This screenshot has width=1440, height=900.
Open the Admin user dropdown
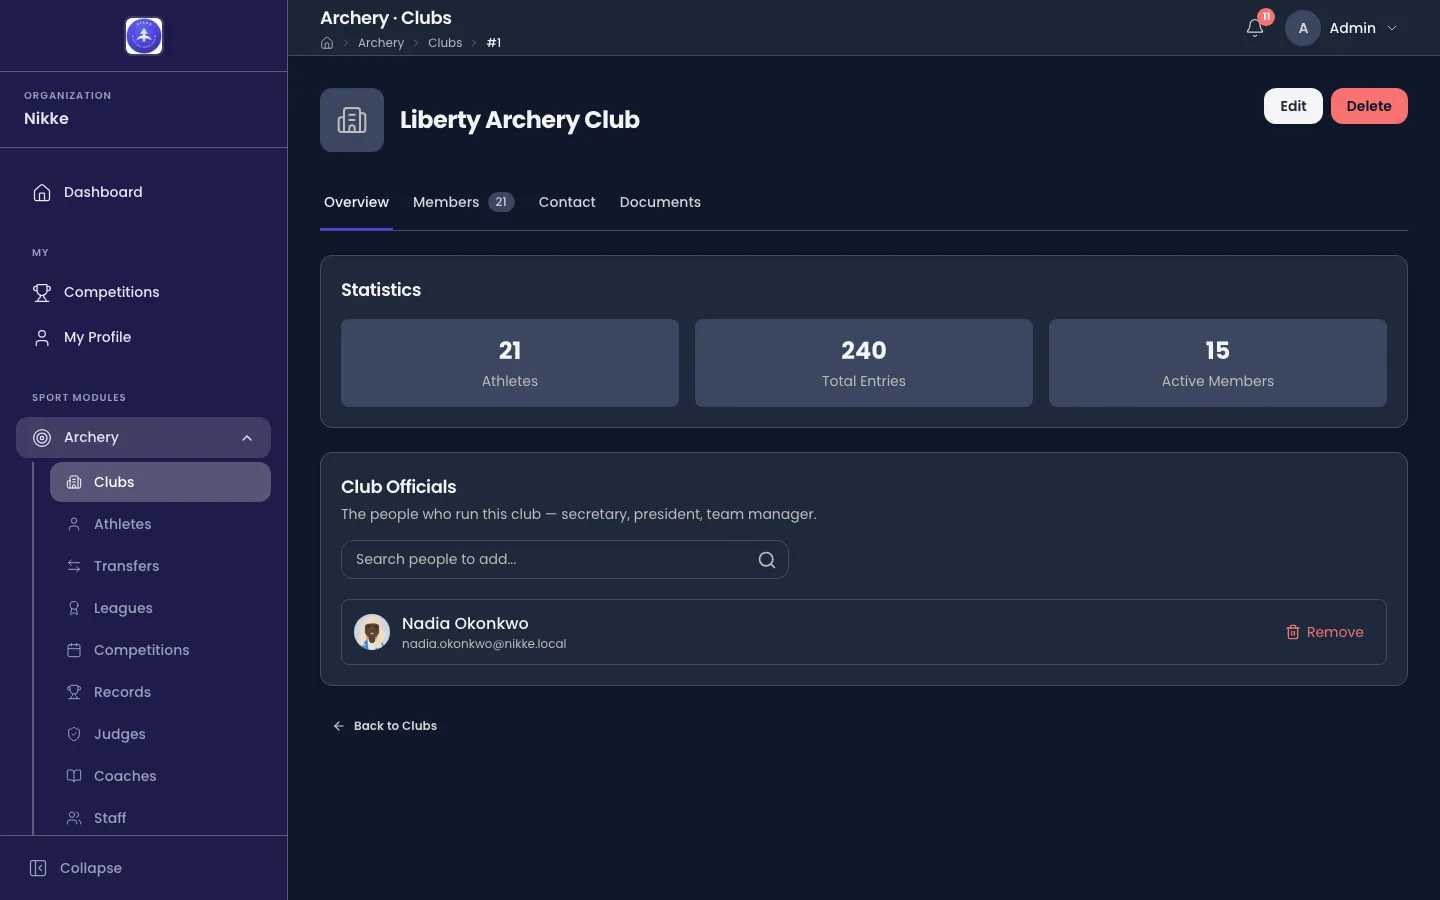pyautogui.click(x=1343, y=28)
